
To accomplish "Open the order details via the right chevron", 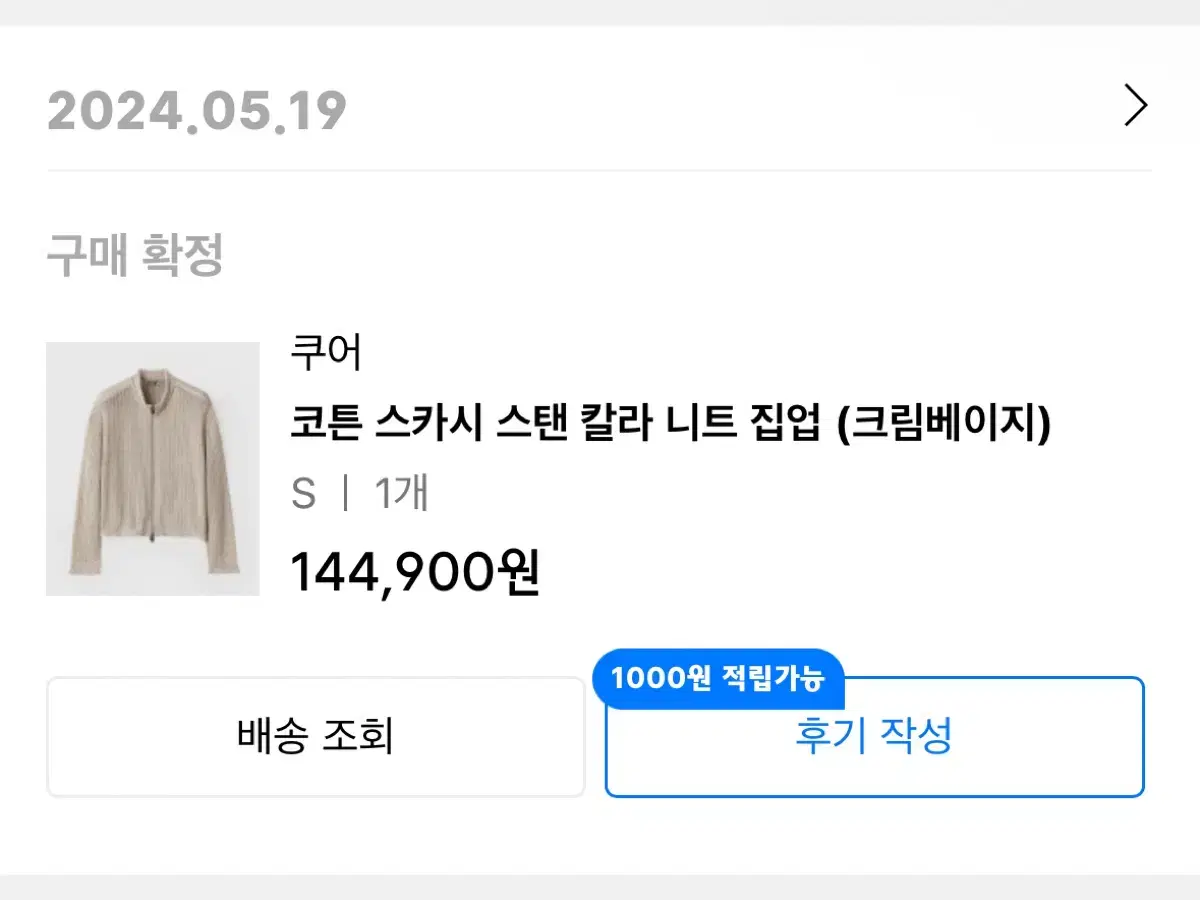I will click(x=1134, y=105).
